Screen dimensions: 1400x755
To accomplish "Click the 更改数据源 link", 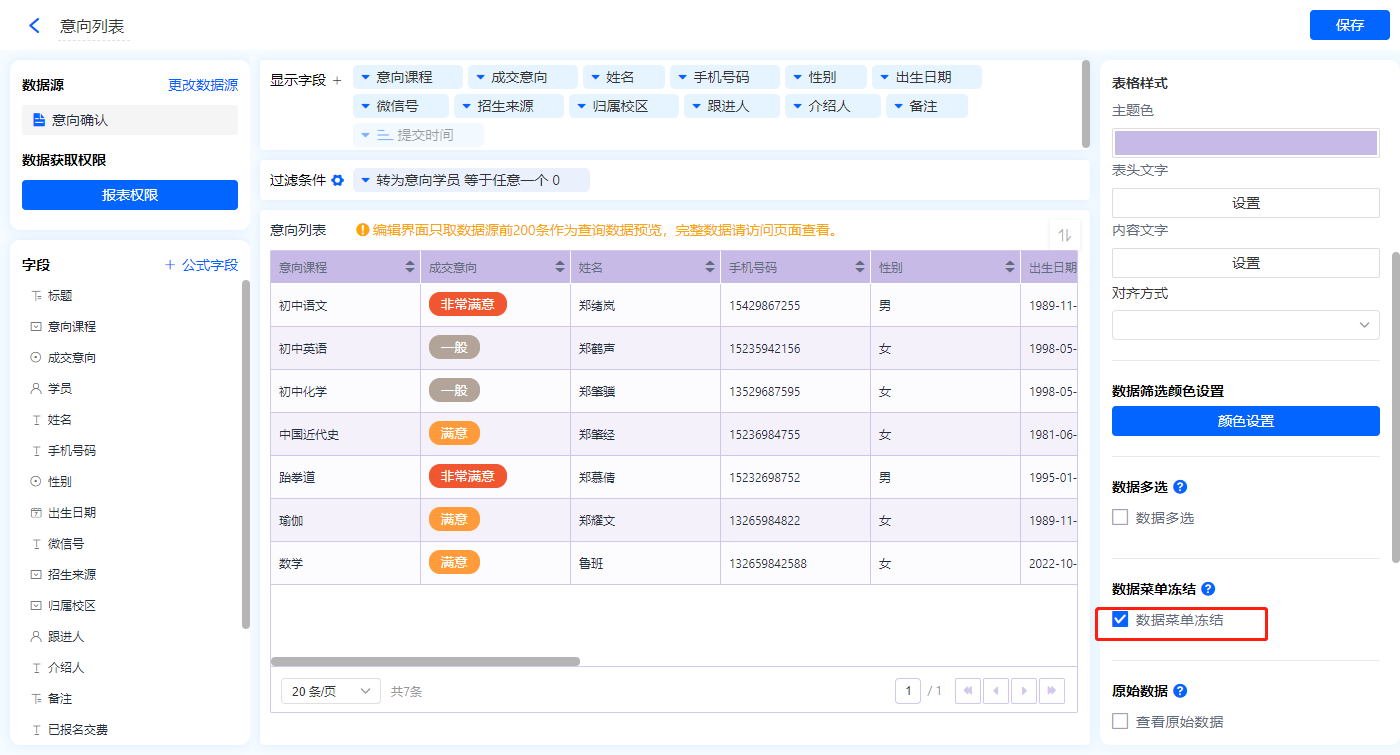I will tap(203, 86).
